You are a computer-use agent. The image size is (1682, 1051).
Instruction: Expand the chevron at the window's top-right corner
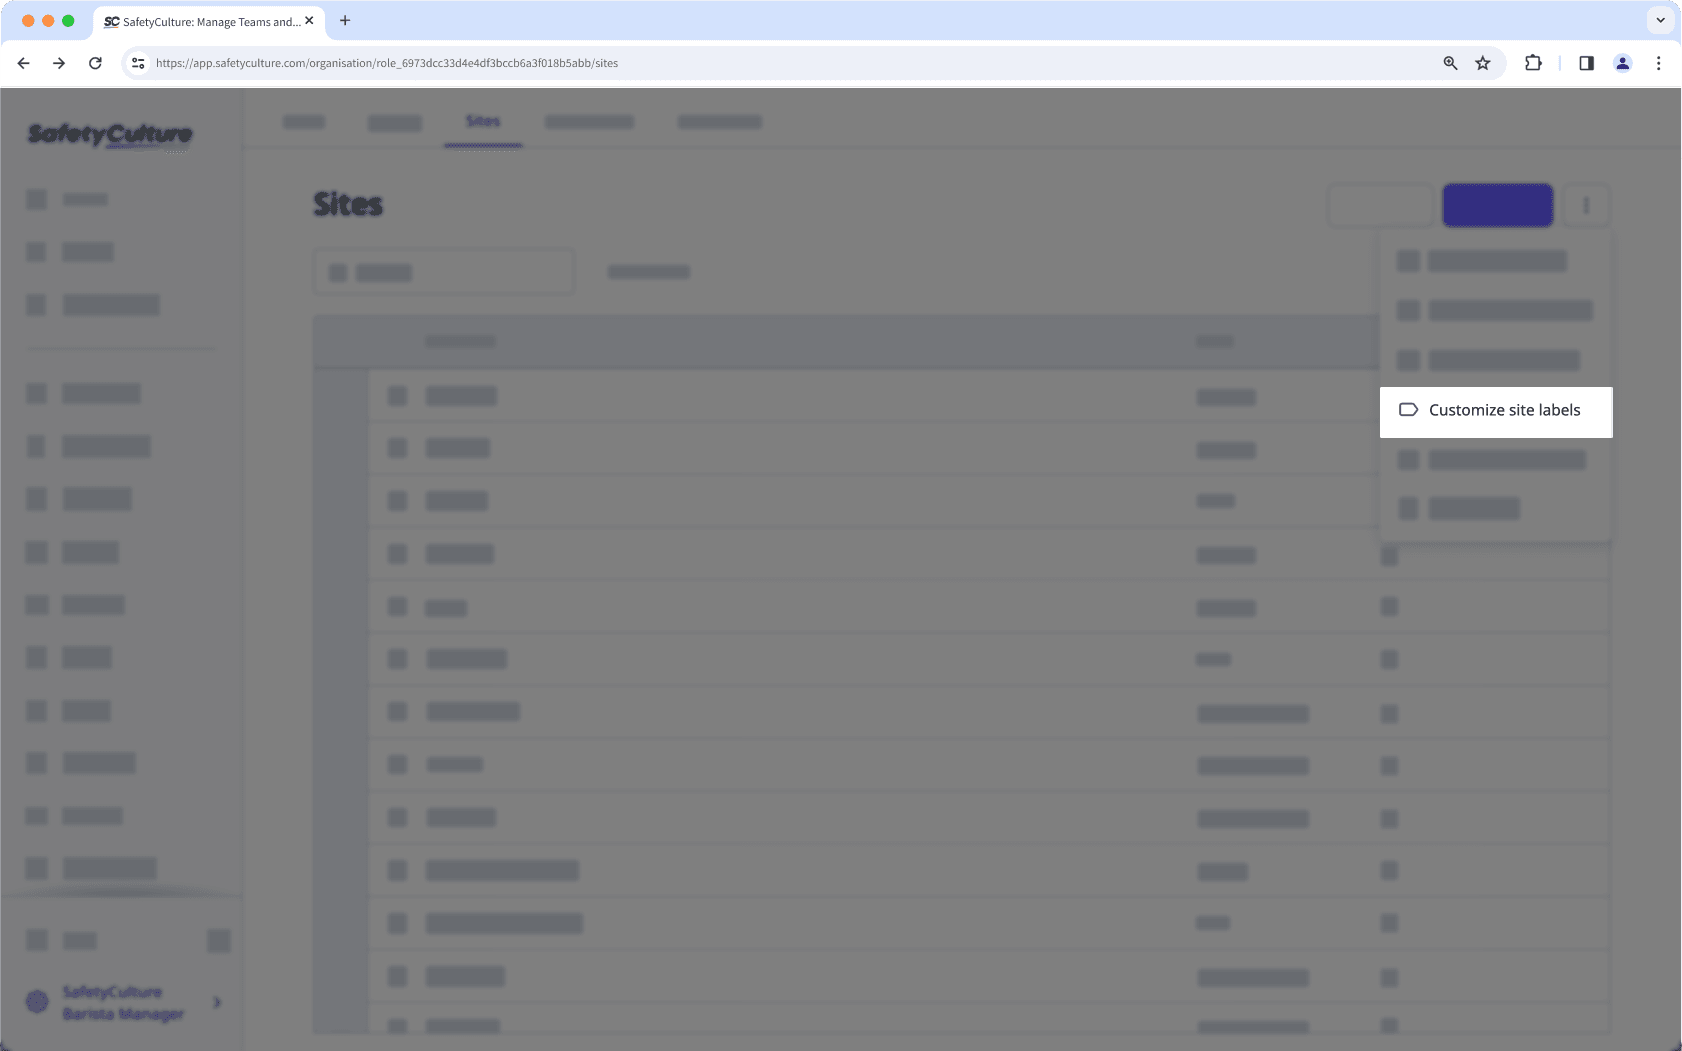[x=1659, y=19]
